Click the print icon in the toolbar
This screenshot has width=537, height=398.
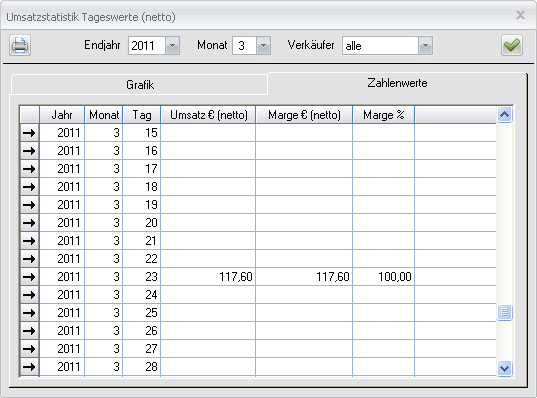[20, 45]
